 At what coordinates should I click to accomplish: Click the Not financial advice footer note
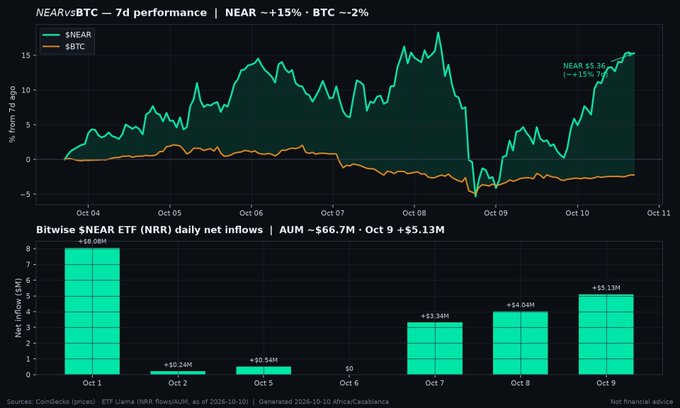click(642, 402)
